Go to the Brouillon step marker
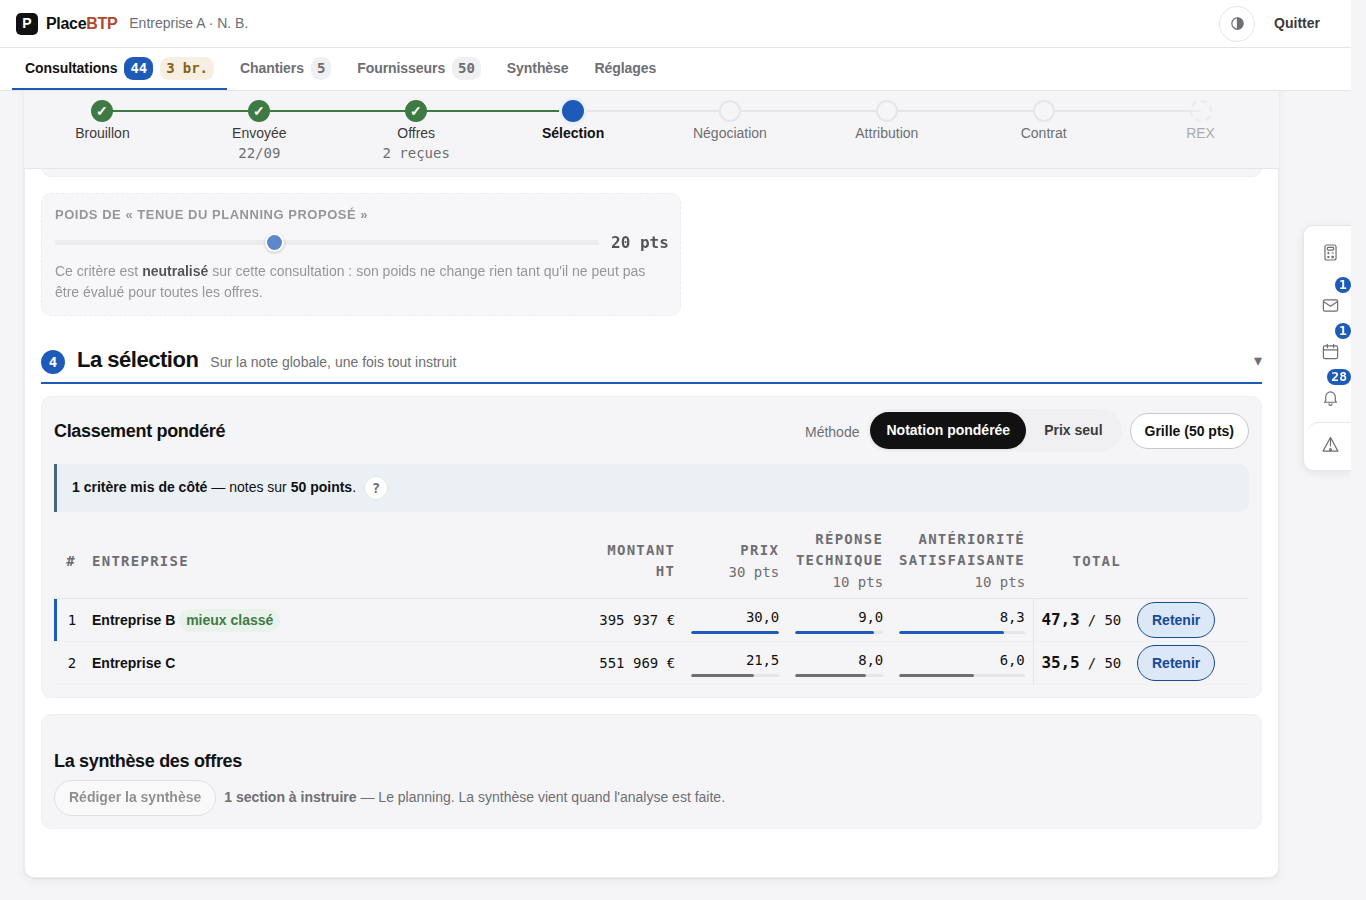1366x900 pixels. (x=102, y=111)
